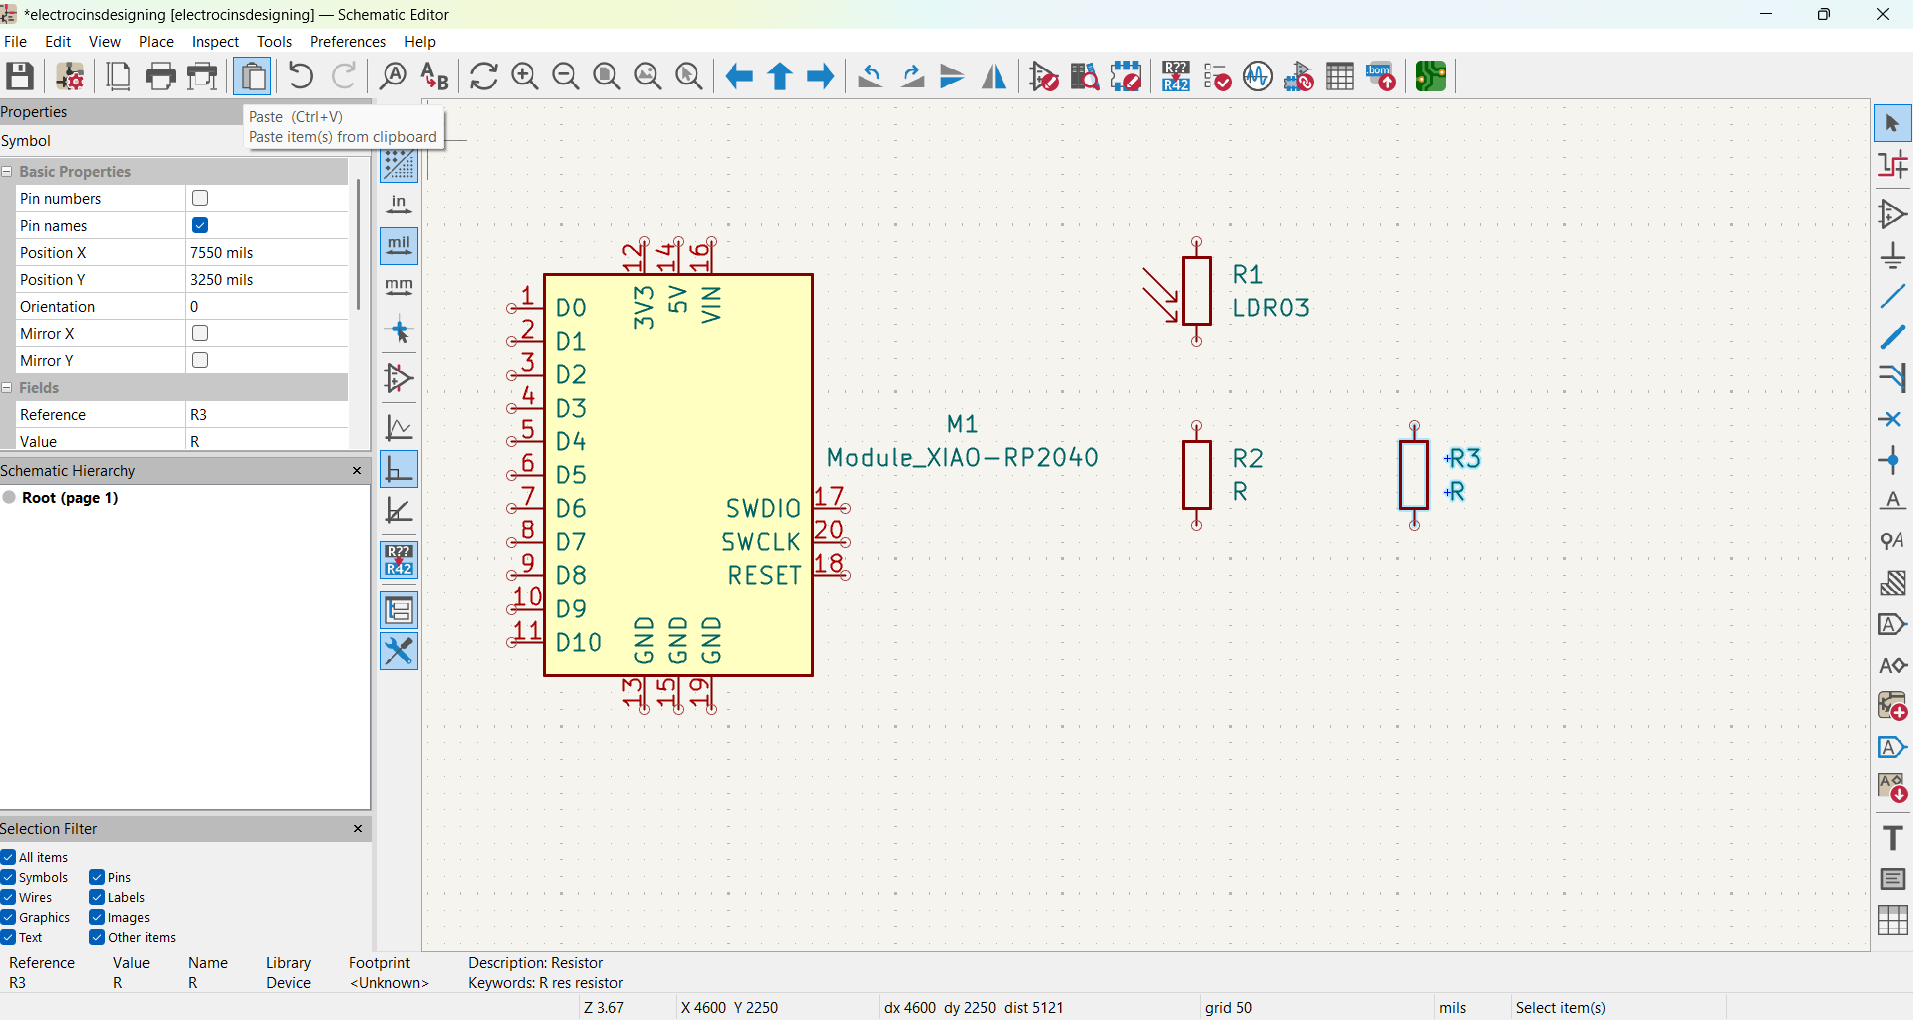Close the Schematic Hierarchy panel
The width and height of the screenshot is (1913, 1020).
357,470
